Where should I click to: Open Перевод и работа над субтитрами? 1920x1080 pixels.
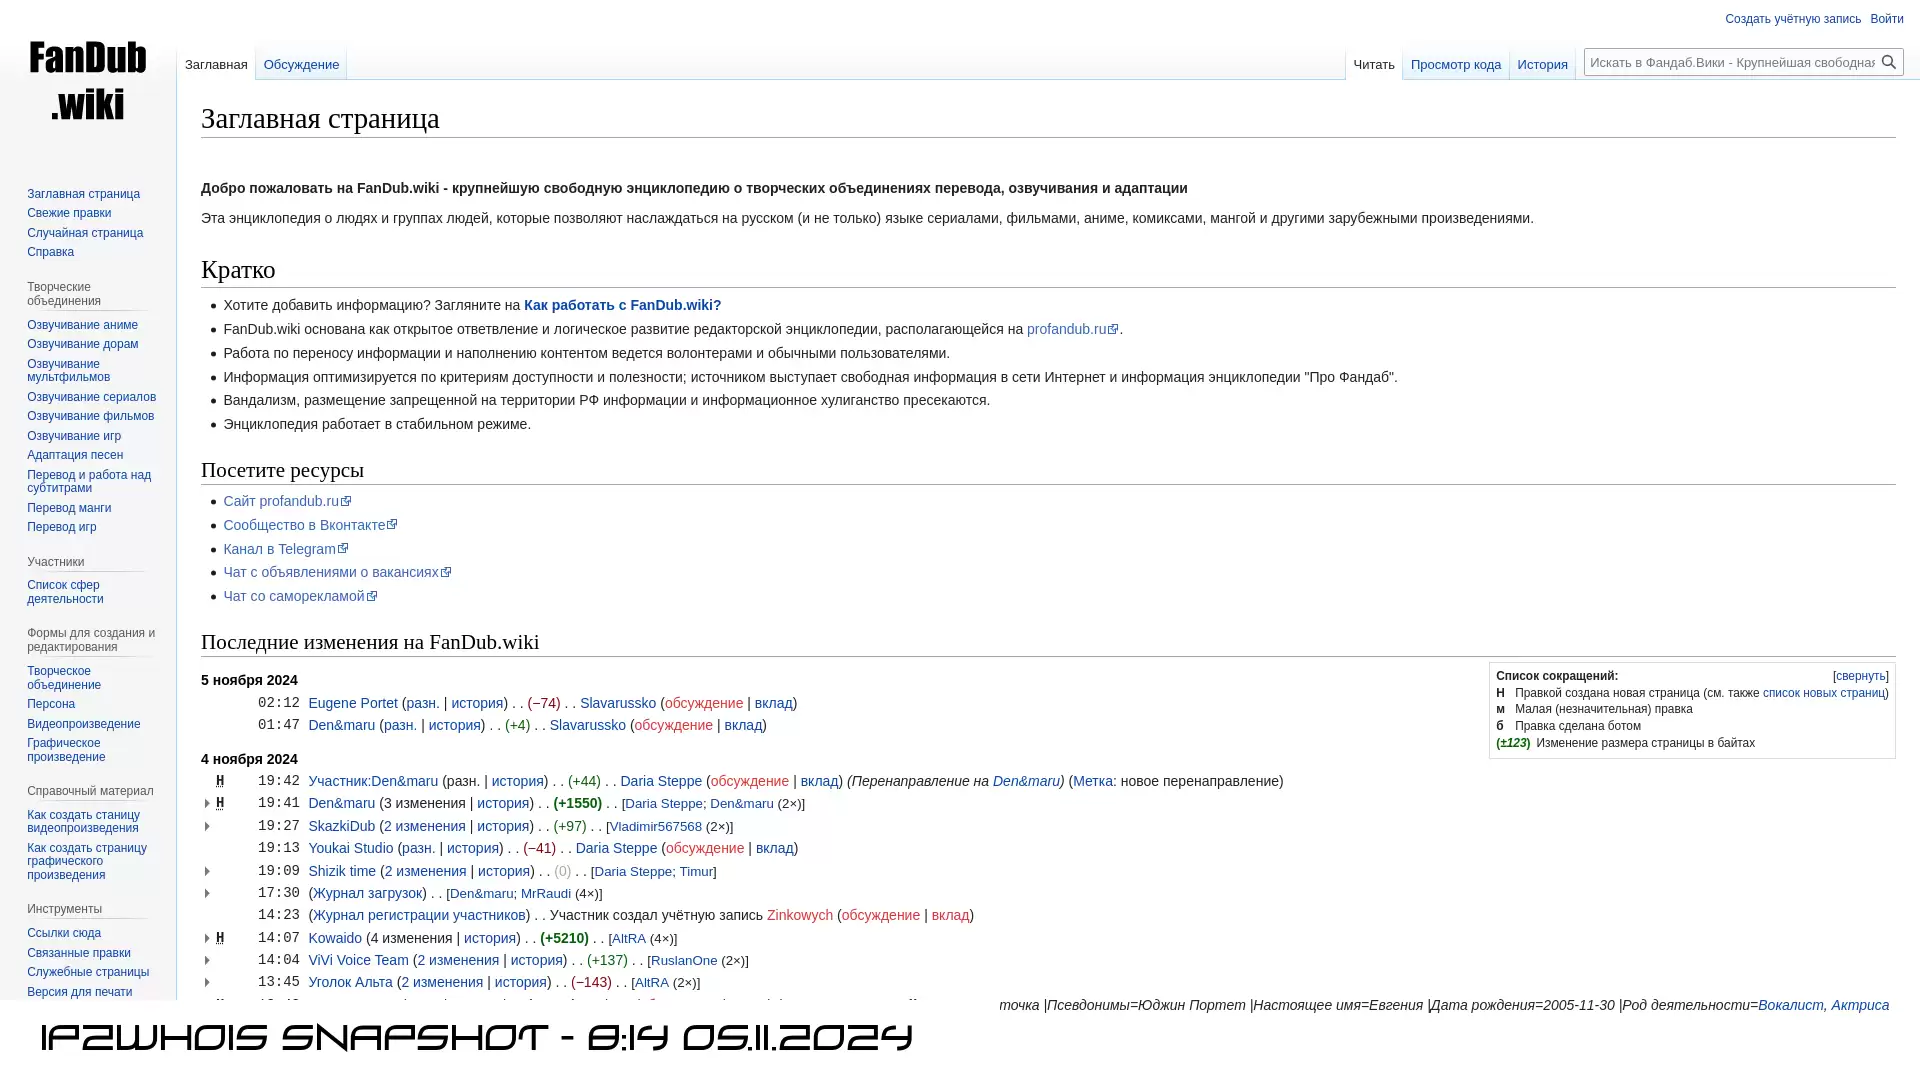tap(89, 482)
